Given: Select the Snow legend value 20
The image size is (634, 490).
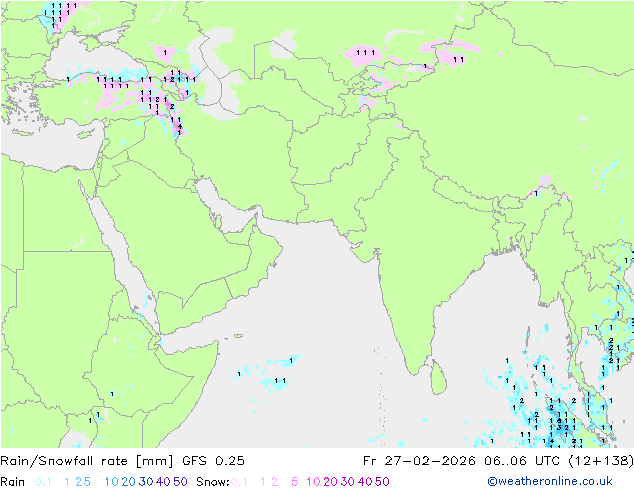Looking at the screenshot, I should (330, 482).
